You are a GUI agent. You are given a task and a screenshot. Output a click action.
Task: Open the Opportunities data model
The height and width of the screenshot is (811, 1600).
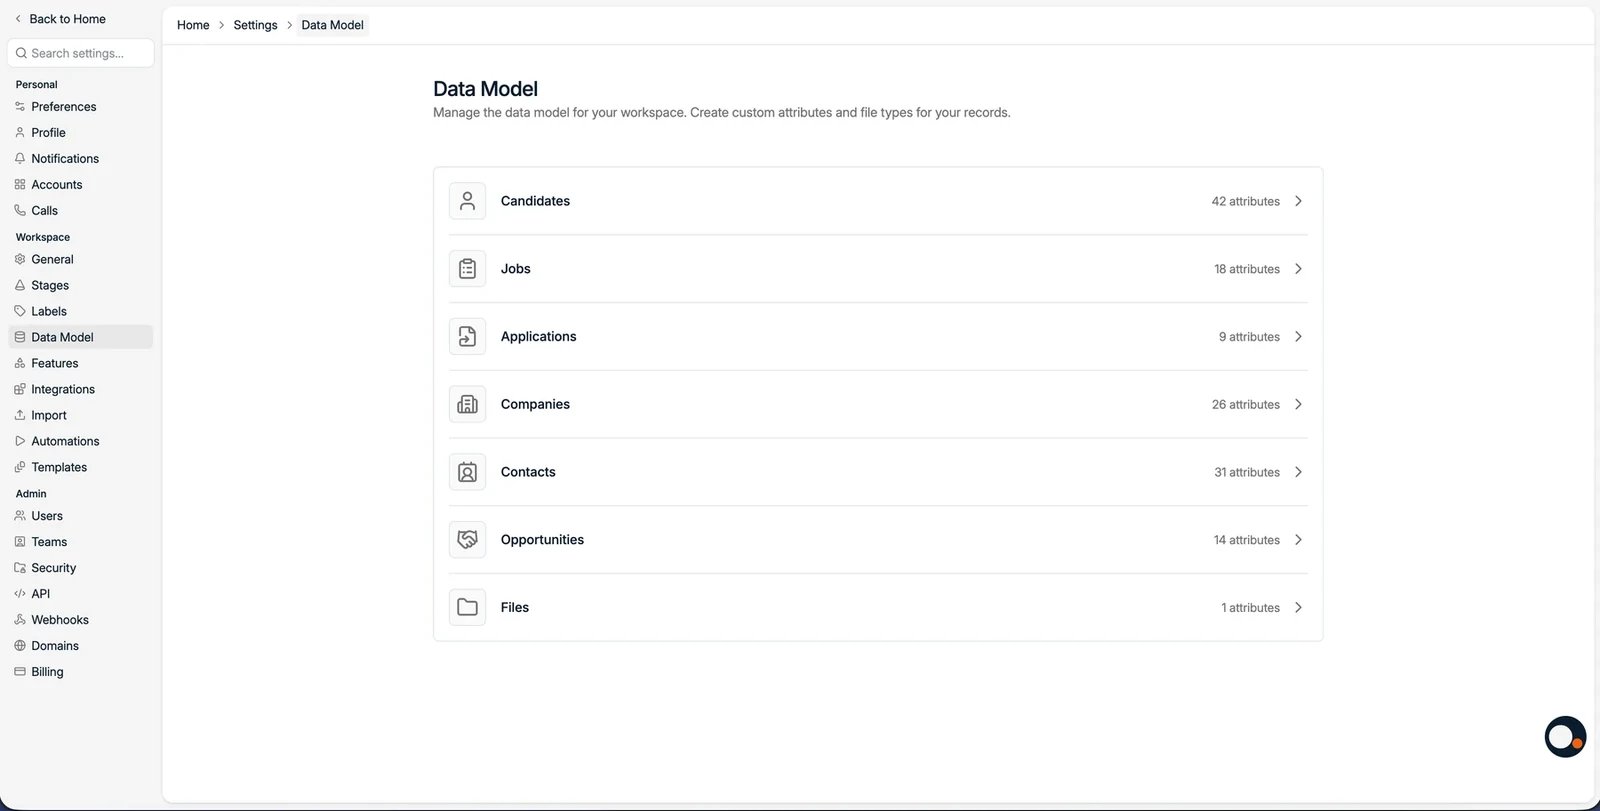click(878, 540)
